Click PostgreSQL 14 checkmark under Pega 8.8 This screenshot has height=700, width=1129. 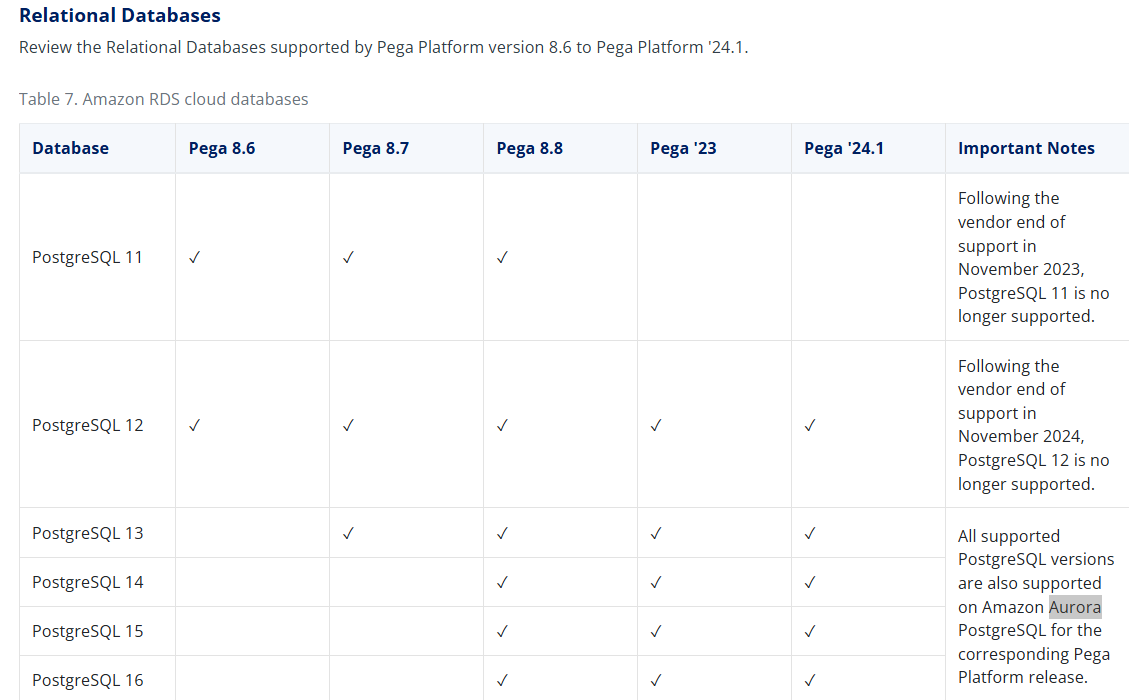tap(503, 582)
